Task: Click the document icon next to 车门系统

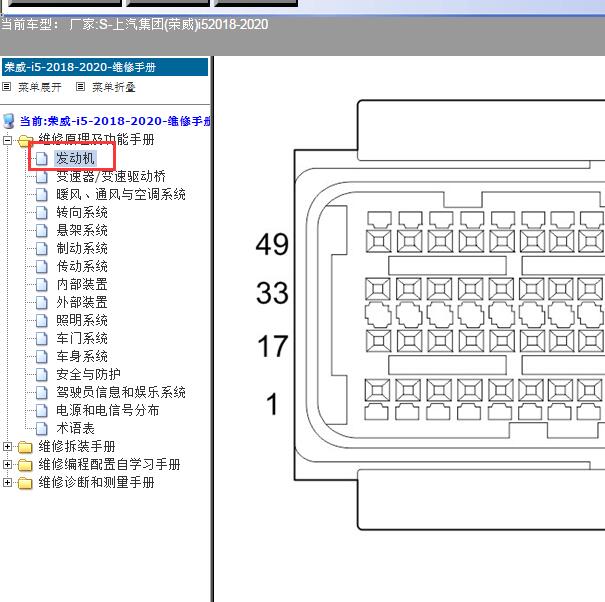Action: 42,338
